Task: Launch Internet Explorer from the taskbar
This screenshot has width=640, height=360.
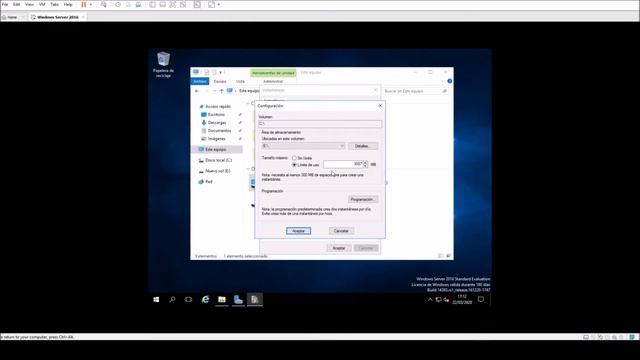Action: (205, 300)
